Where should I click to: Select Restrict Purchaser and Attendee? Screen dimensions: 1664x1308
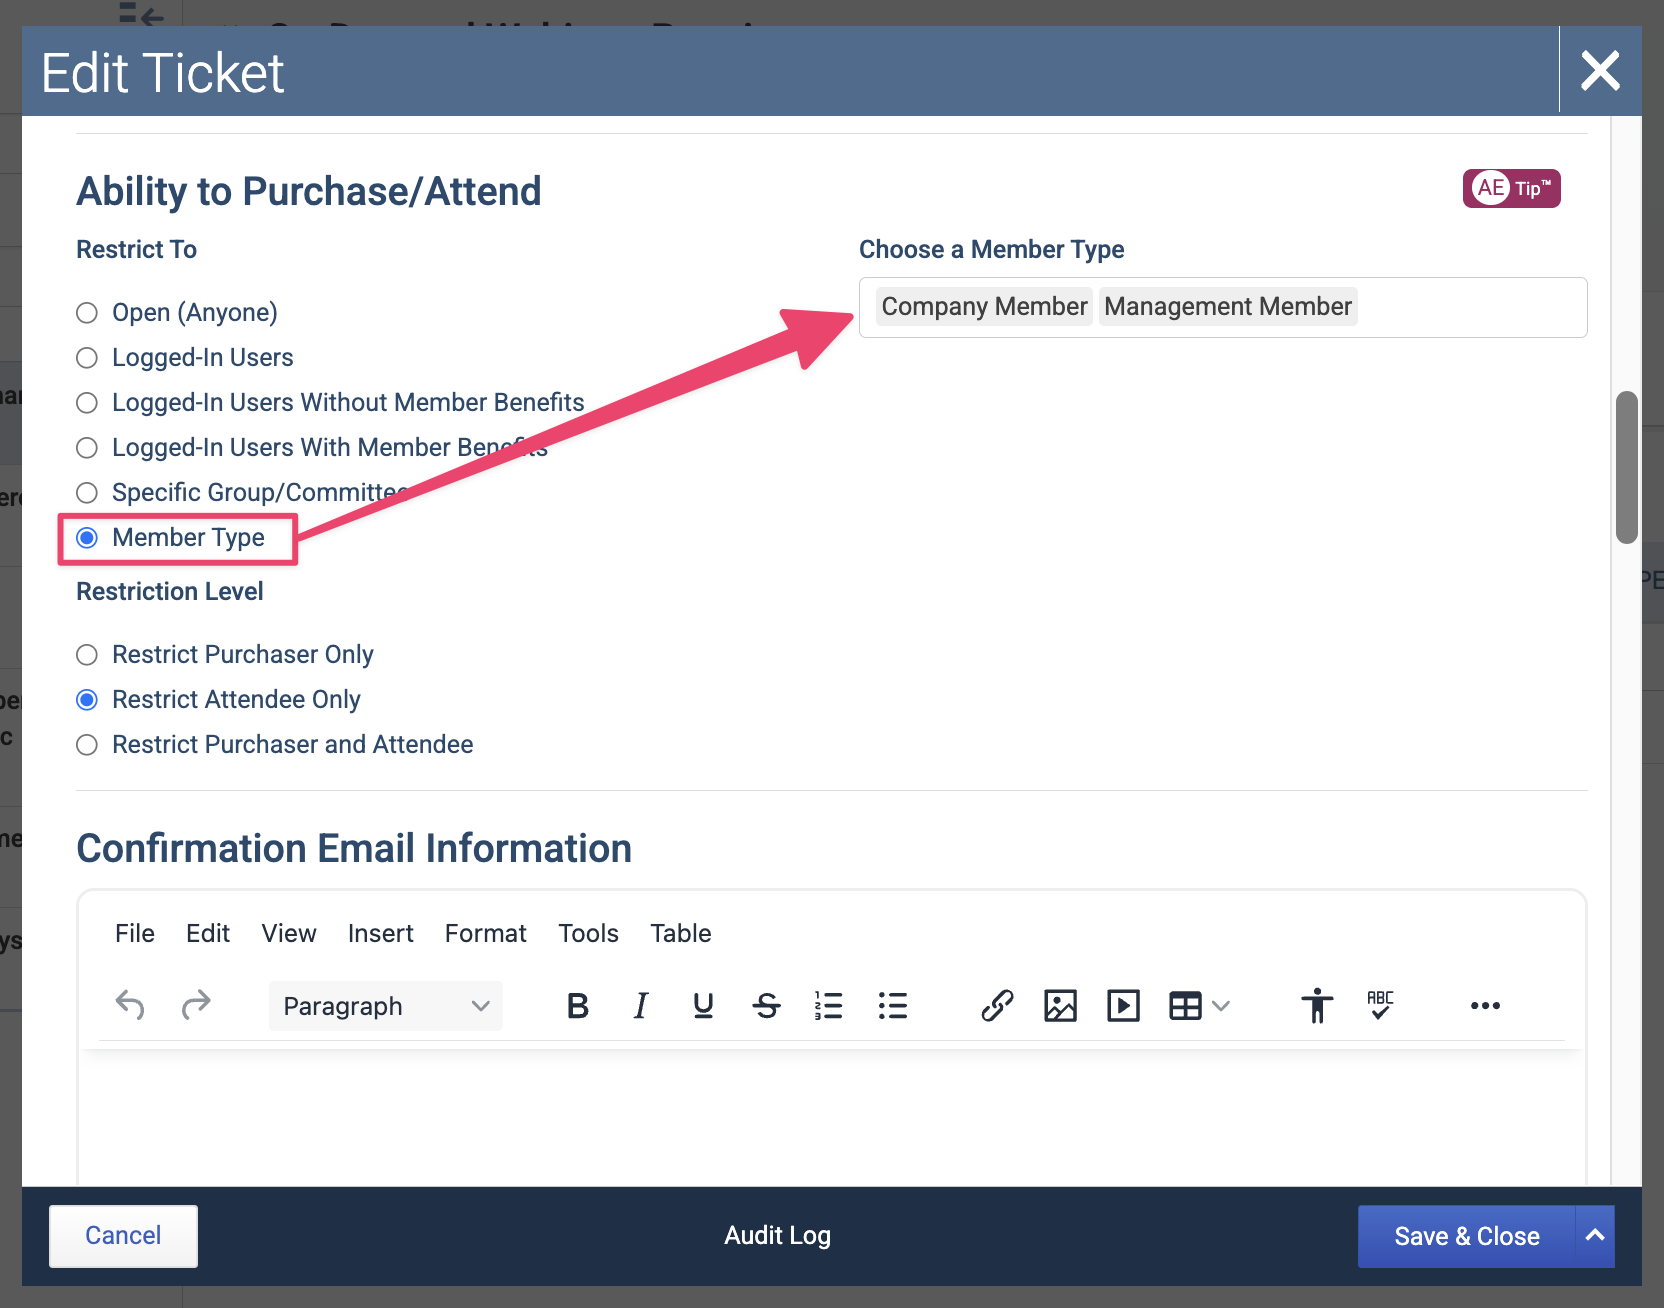(x=87, y=745)
